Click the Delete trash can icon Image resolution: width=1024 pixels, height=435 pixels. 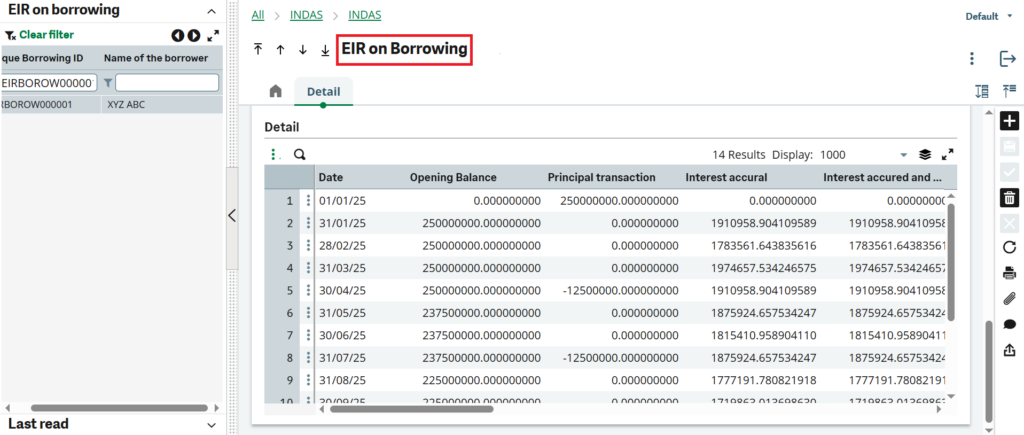[1009, 197]
